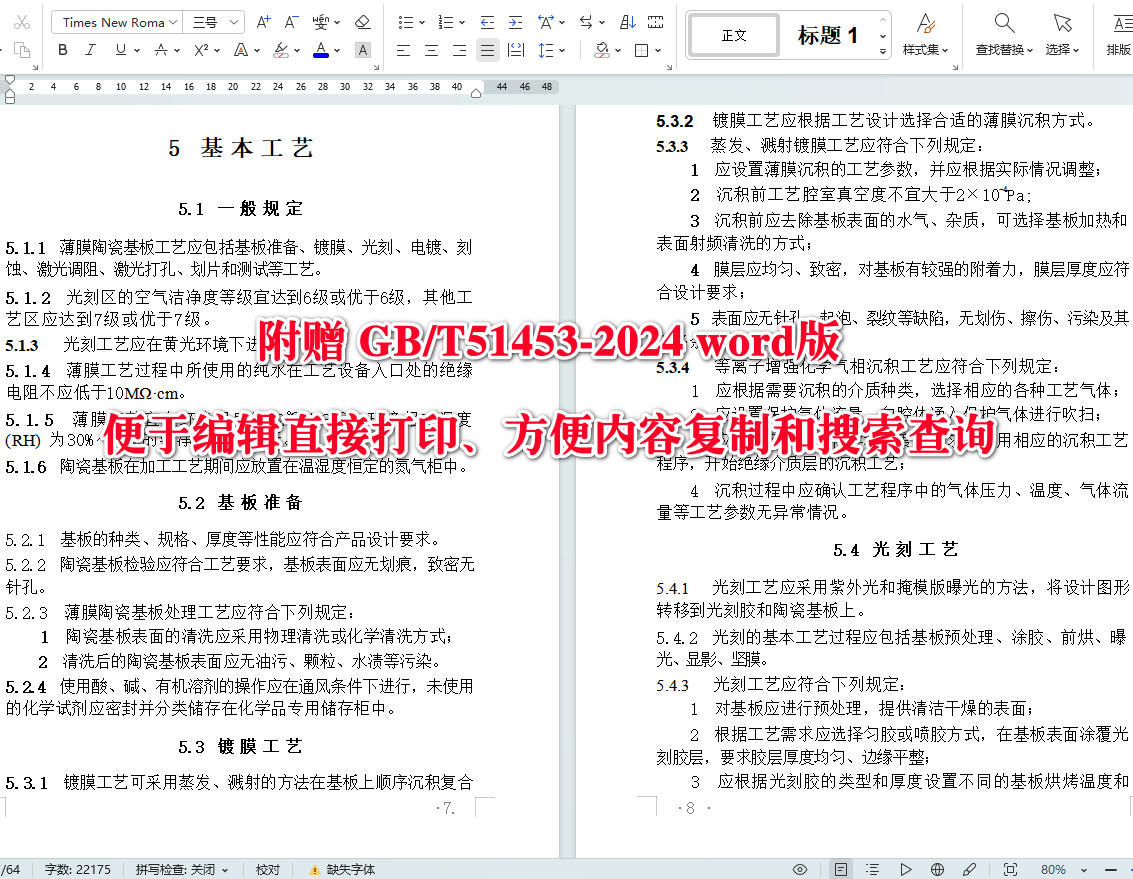This screenshot has height=879, width=1133.
Task: Toggle bold formatting
Action: 62,50
